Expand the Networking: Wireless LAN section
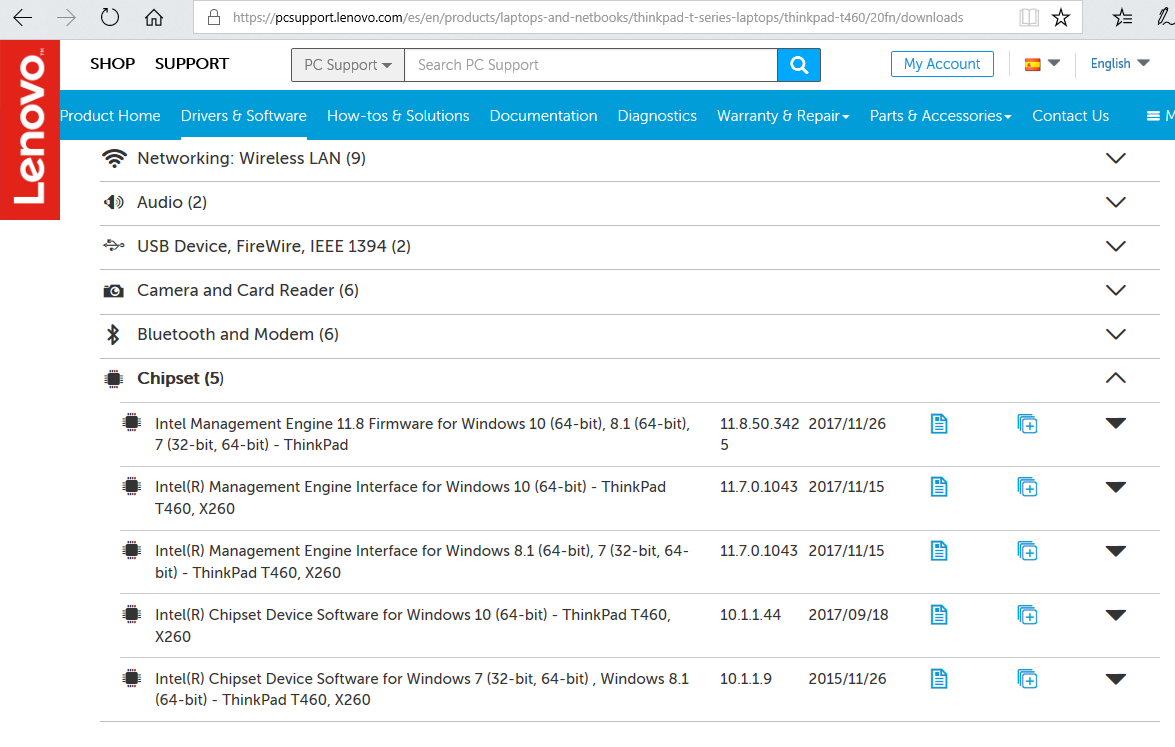Viewport: 1175px width, 747px height. pos(1116,158)
